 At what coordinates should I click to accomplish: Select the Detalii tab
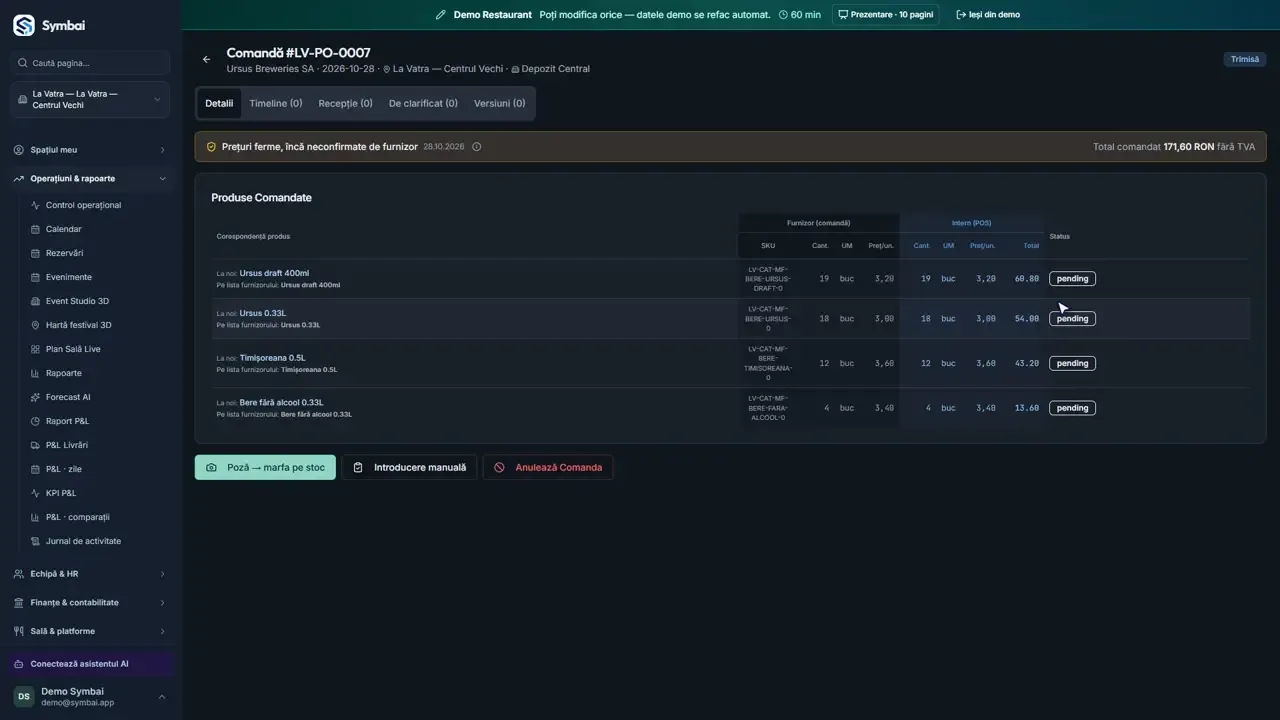(x=219, y=103)
